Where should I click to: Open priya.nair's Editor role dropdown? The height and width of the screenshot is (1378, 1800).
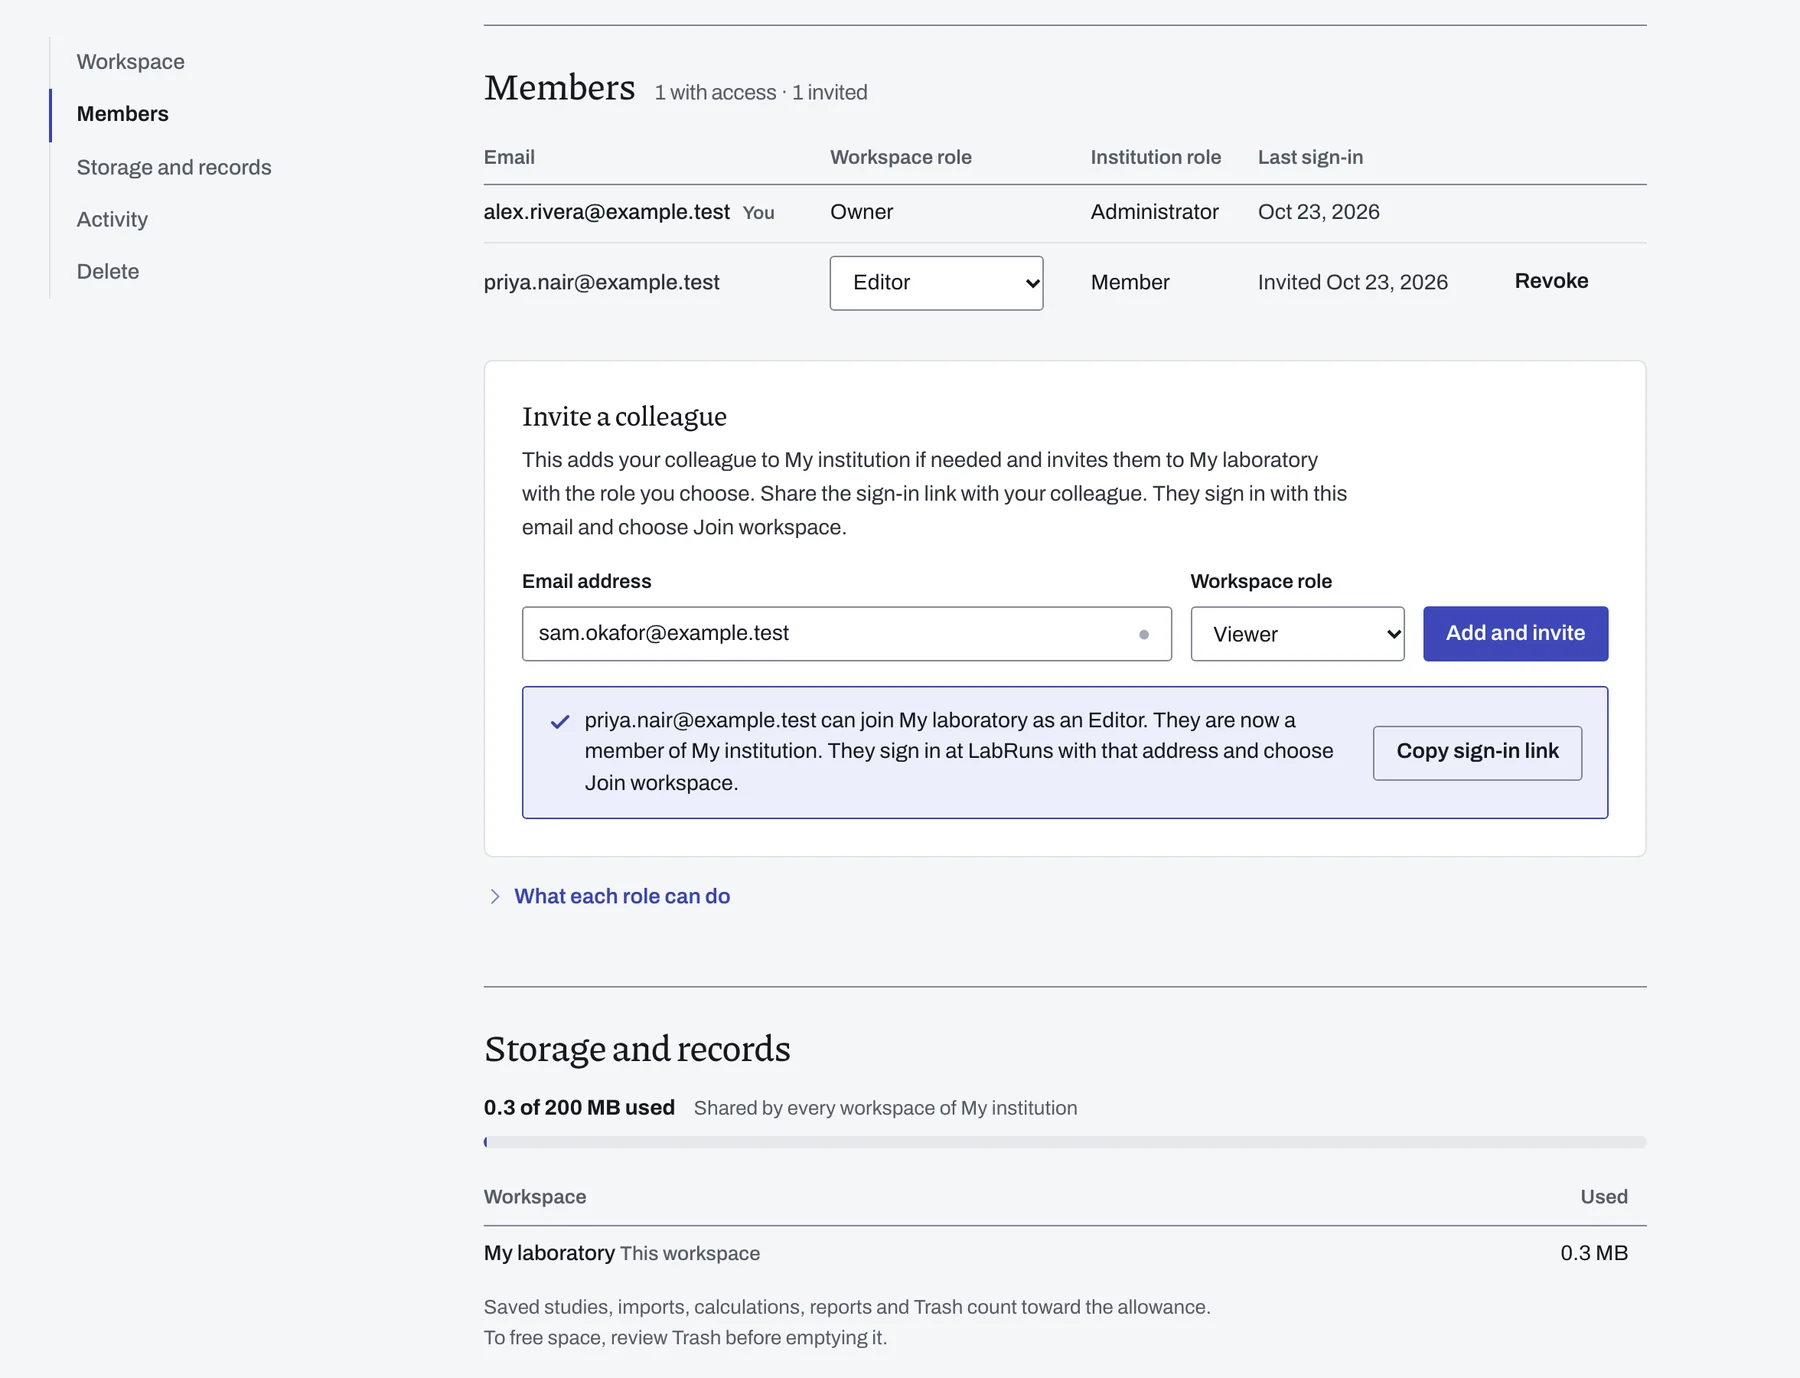click(936, 283)
